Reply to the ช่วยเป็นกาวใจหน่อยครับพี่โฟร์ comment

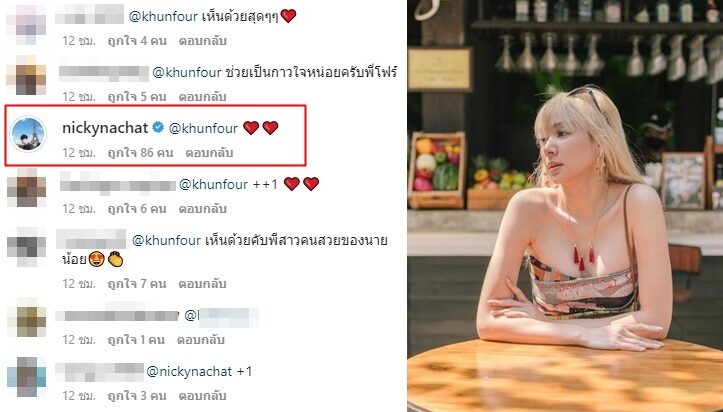203,97
